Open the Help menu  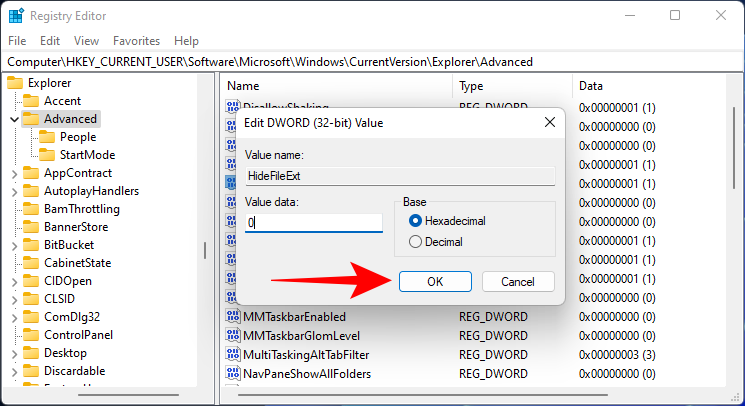pyautogui.click(x=186, y=41)
